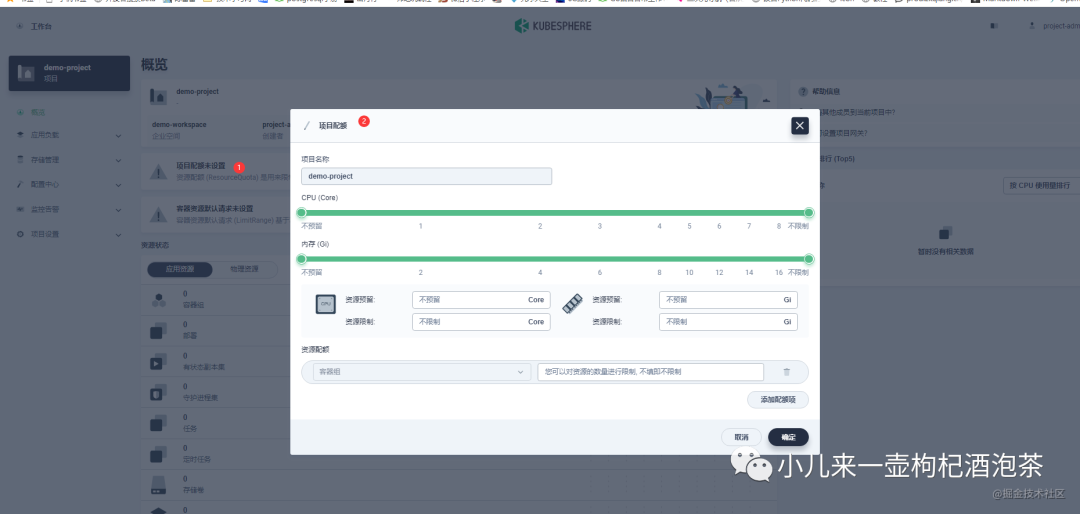
Task: Switch to the 物理资源 tab
Action: (245, 269)
